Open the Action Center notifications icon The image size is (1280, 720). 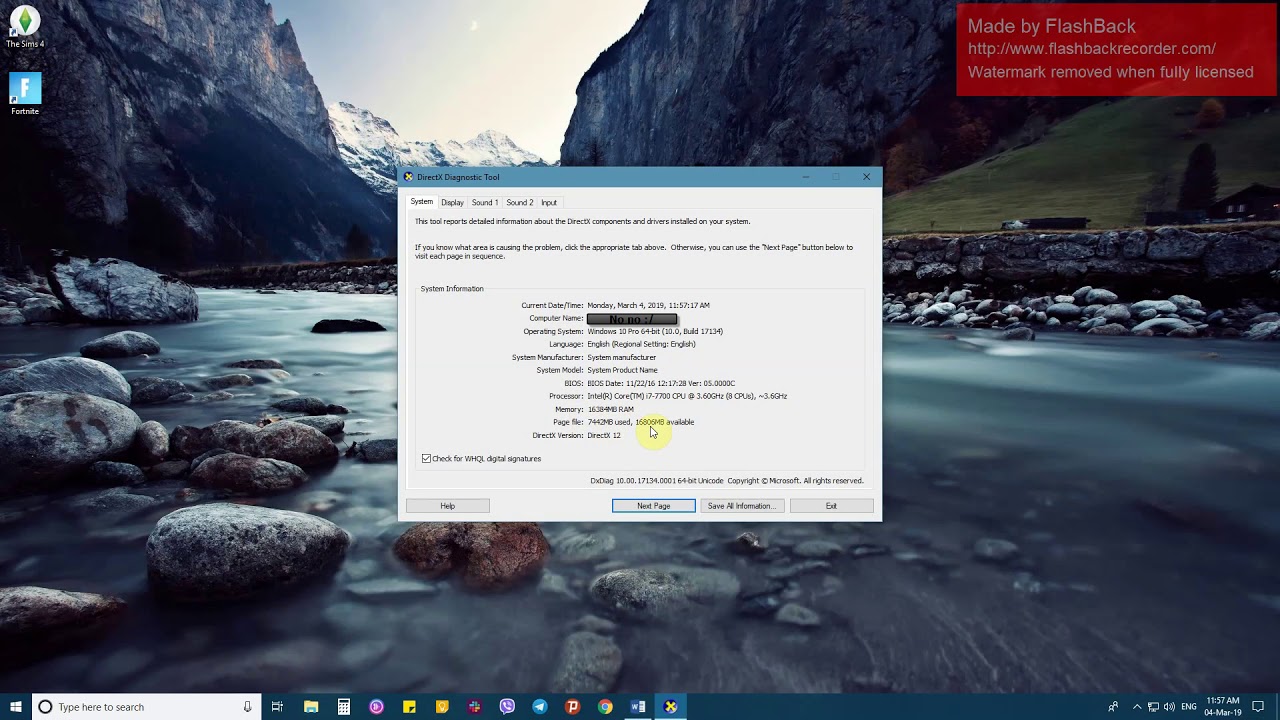coord(1258,707)
